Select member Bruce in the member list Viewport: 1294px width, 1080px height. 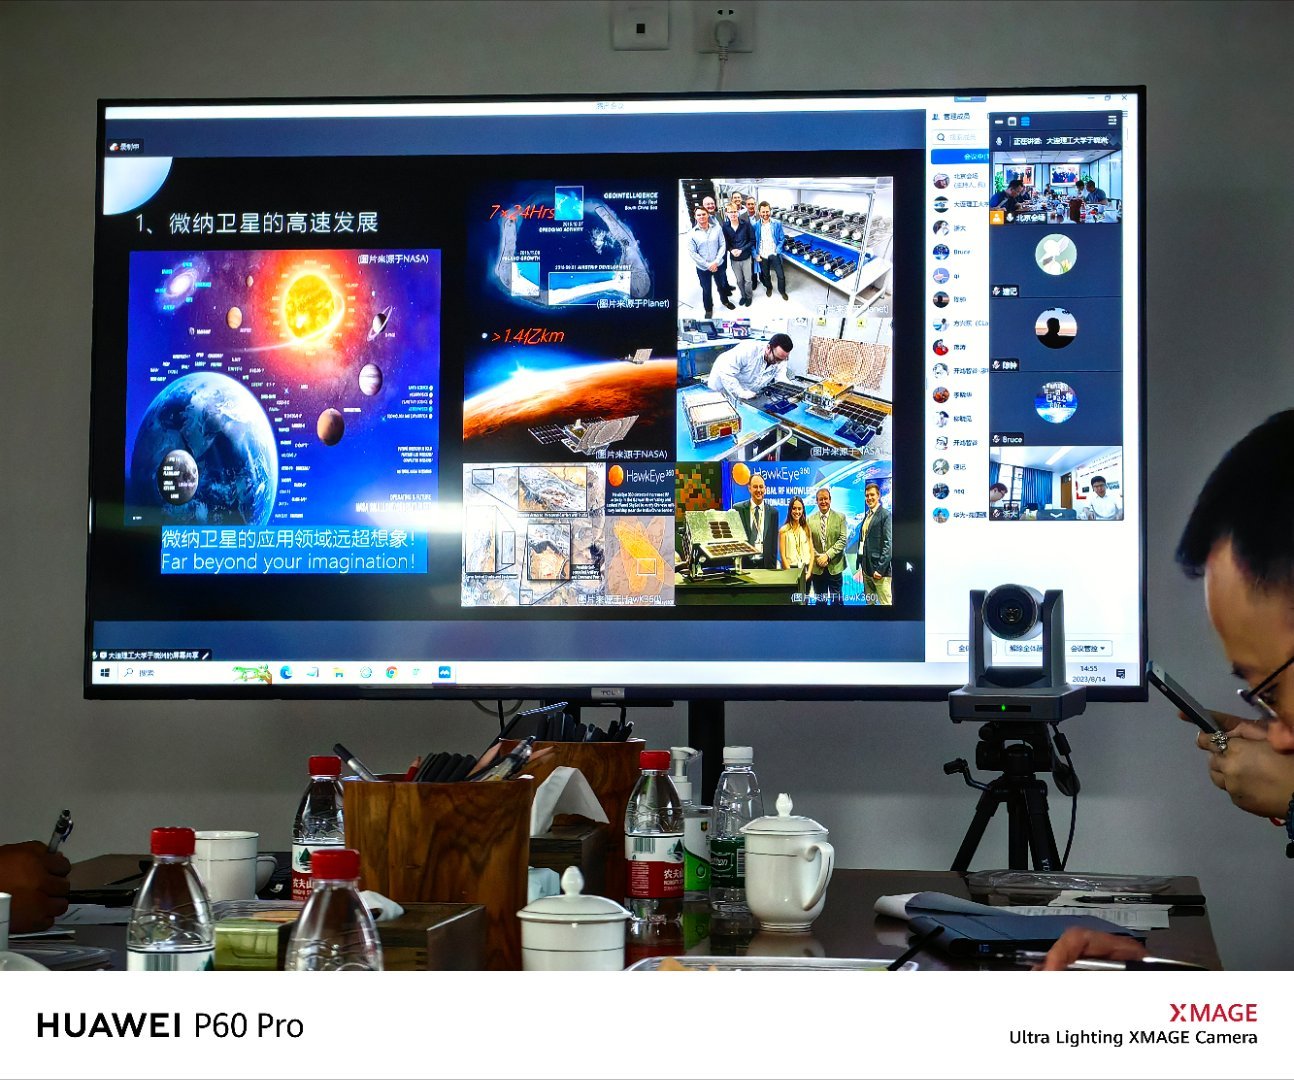point(960,252)
